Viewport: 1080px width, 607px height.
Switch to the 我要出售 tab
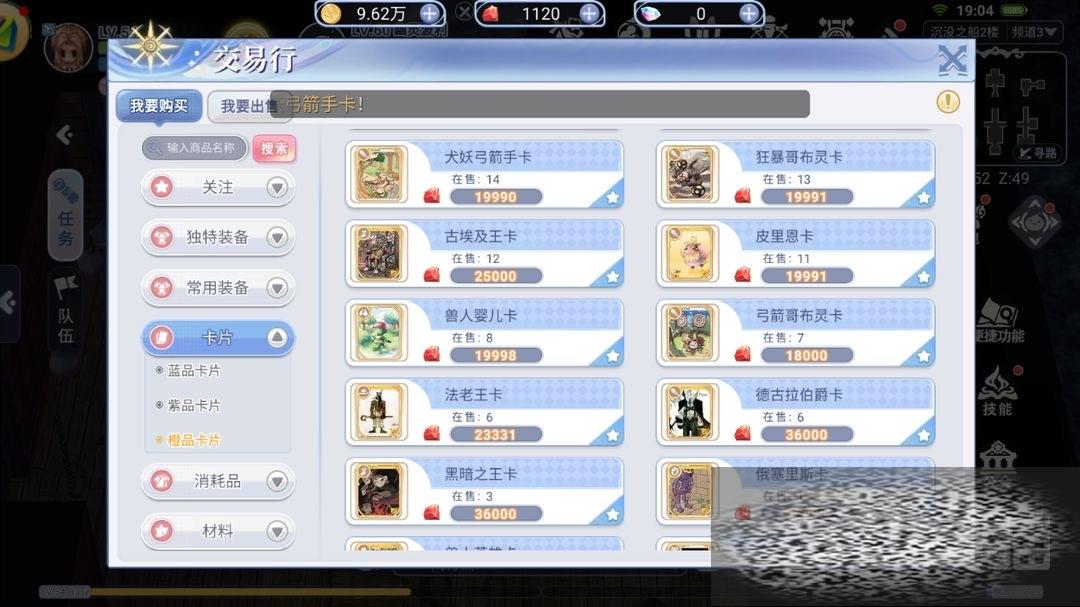(x=248, y=106)
